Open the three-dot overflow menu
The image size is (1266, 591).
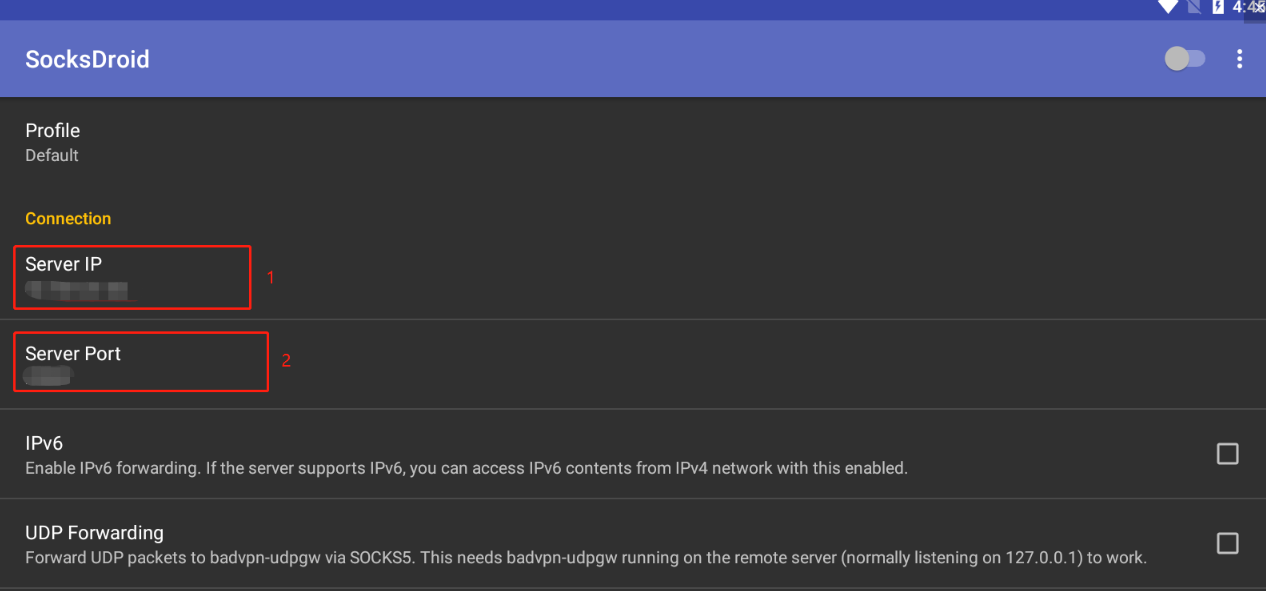(x=1240, y=59)
